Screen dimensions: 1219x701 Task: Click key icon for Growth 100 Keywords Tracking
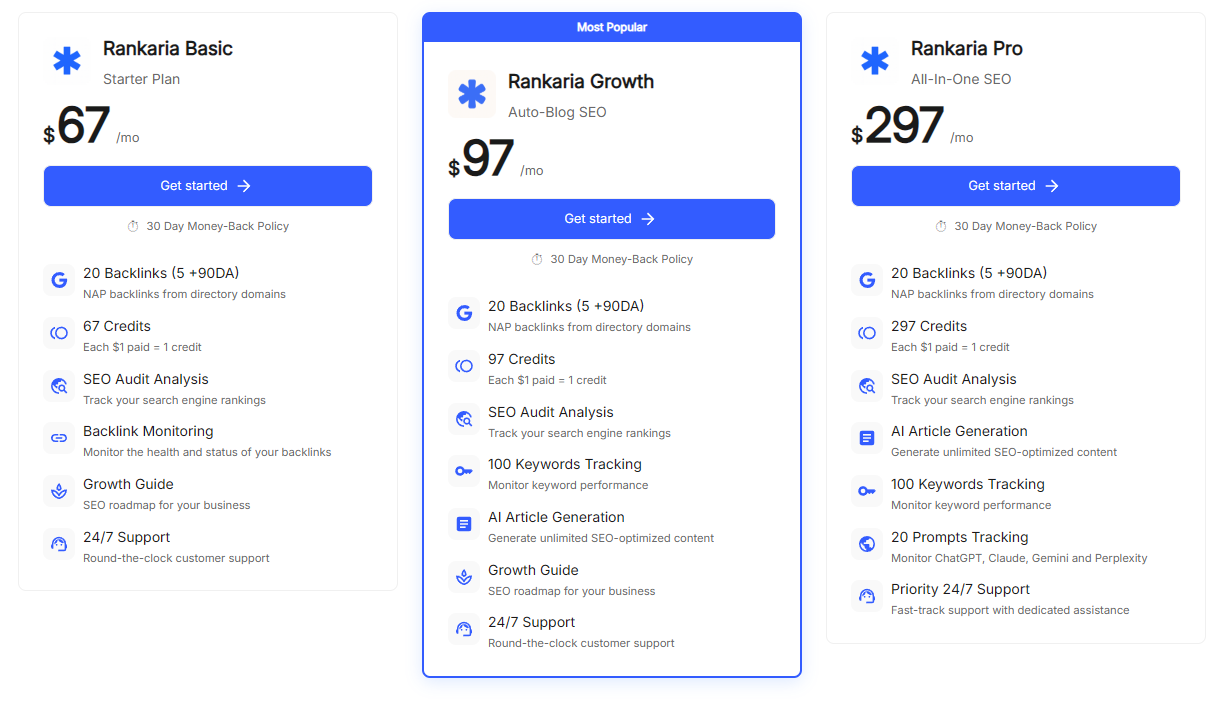pos(464,471)
